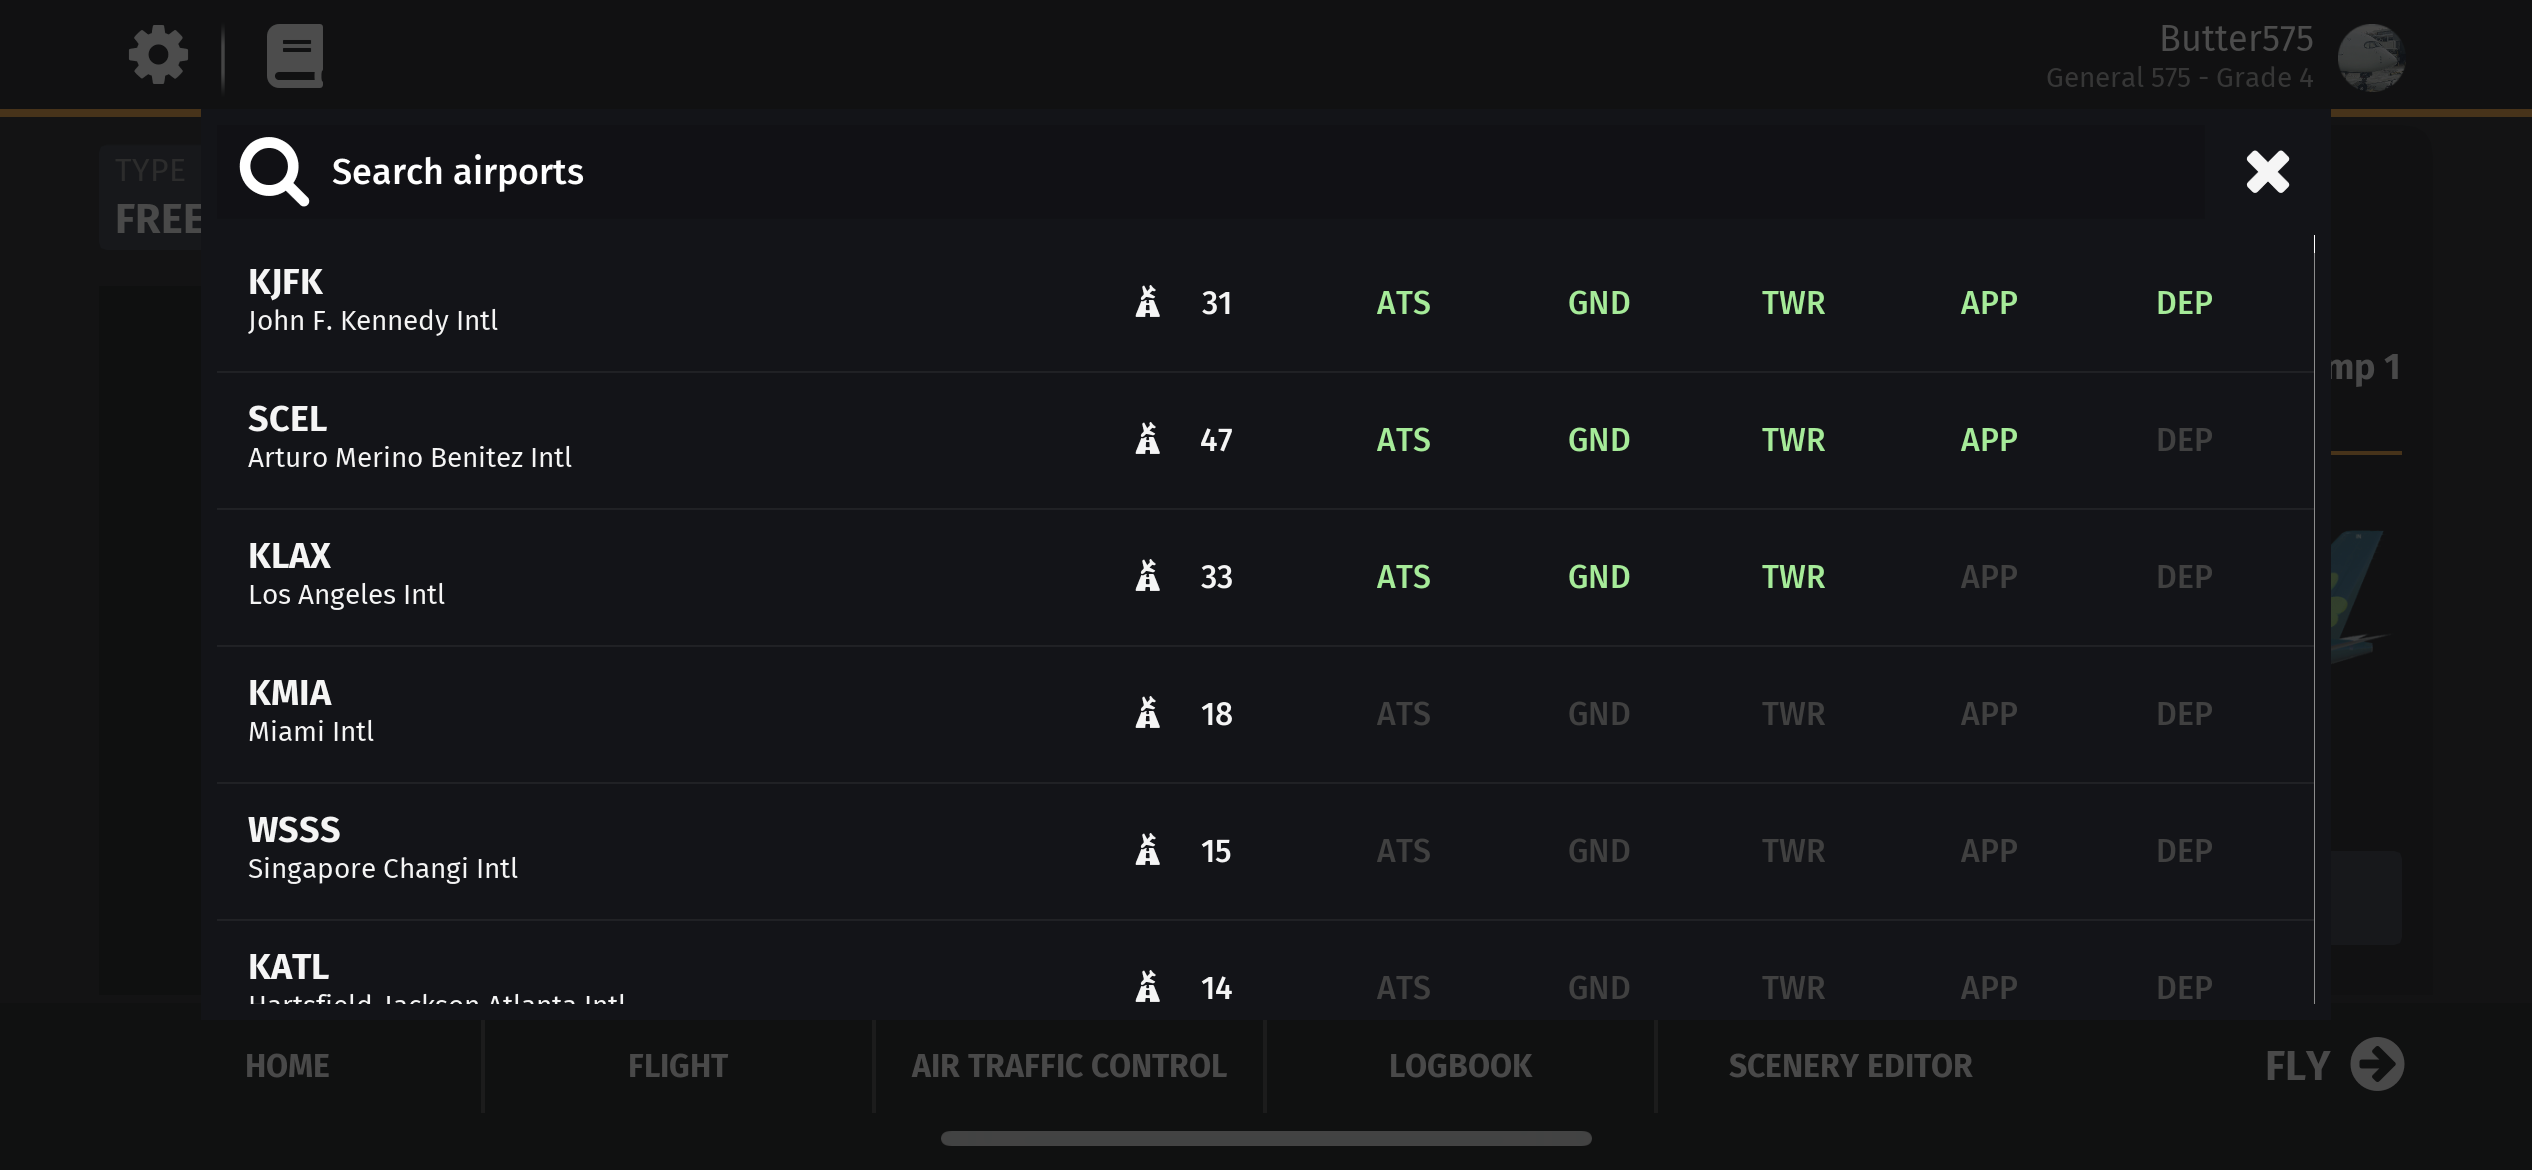Viewport: 2532px width, 1170px height.
Task: Open the Logbook tab
Action: pos(1460,1066)
